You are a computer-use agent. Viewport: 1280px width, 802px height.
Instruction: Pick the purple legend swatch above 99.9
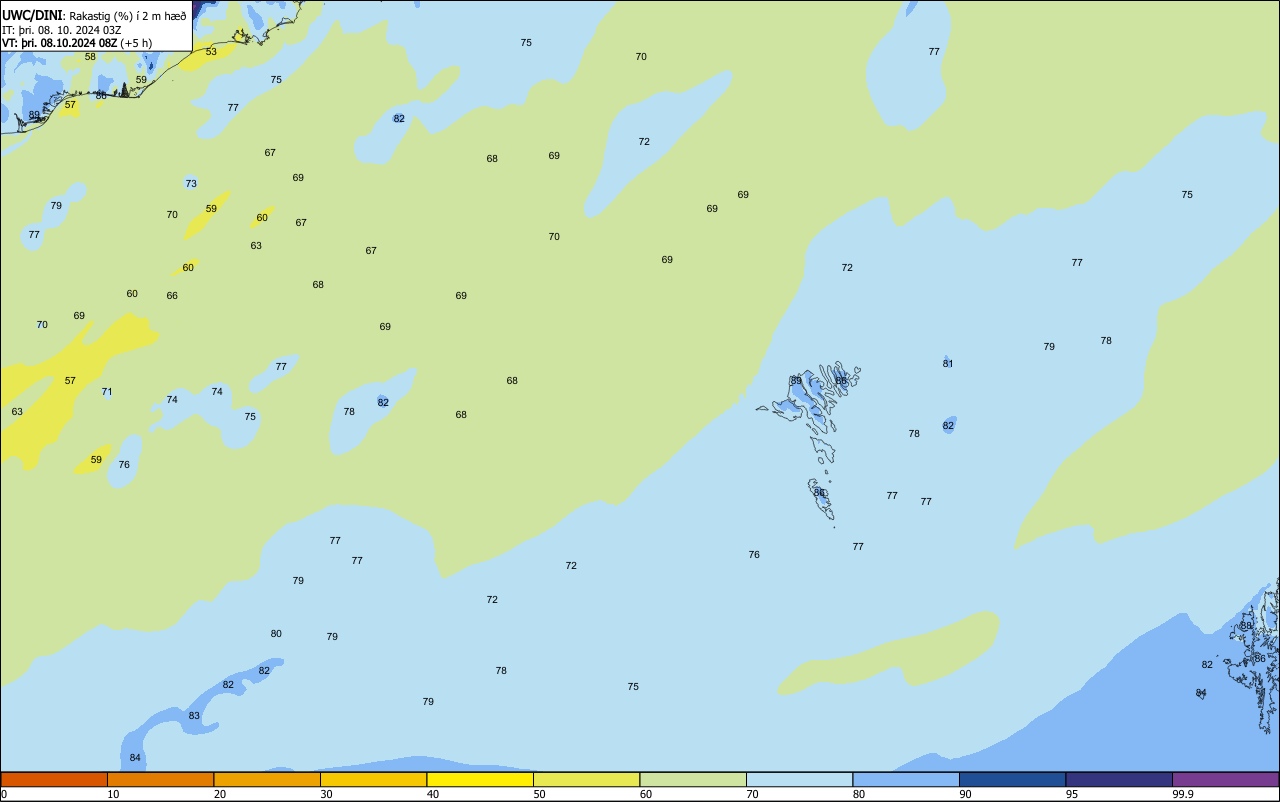(x=1225, y=779)
